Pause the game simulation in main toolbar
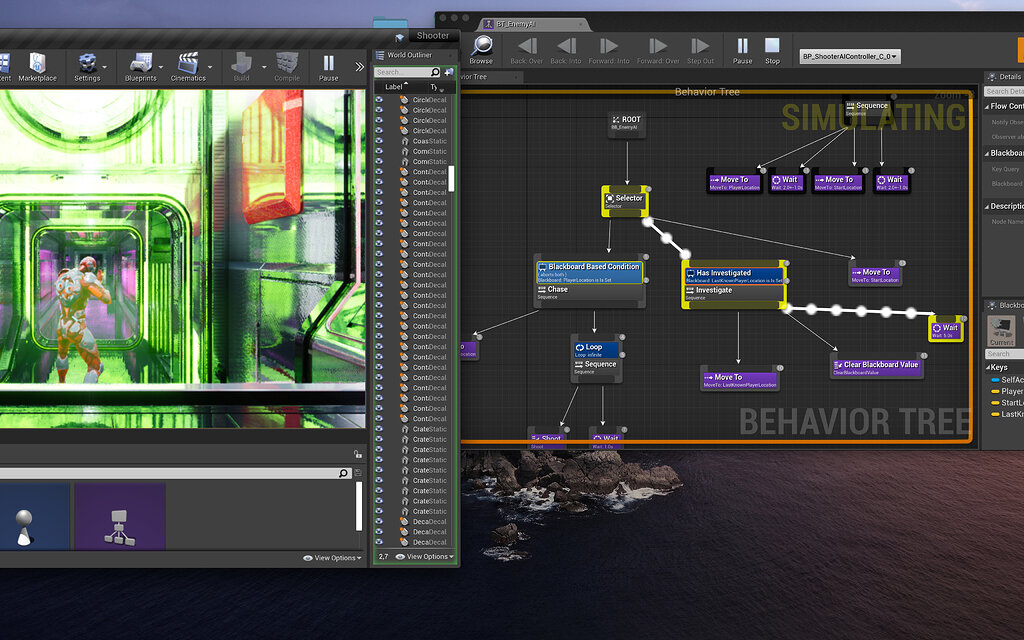The height and width of the screenshot is (640, 1024). [328, 65]
